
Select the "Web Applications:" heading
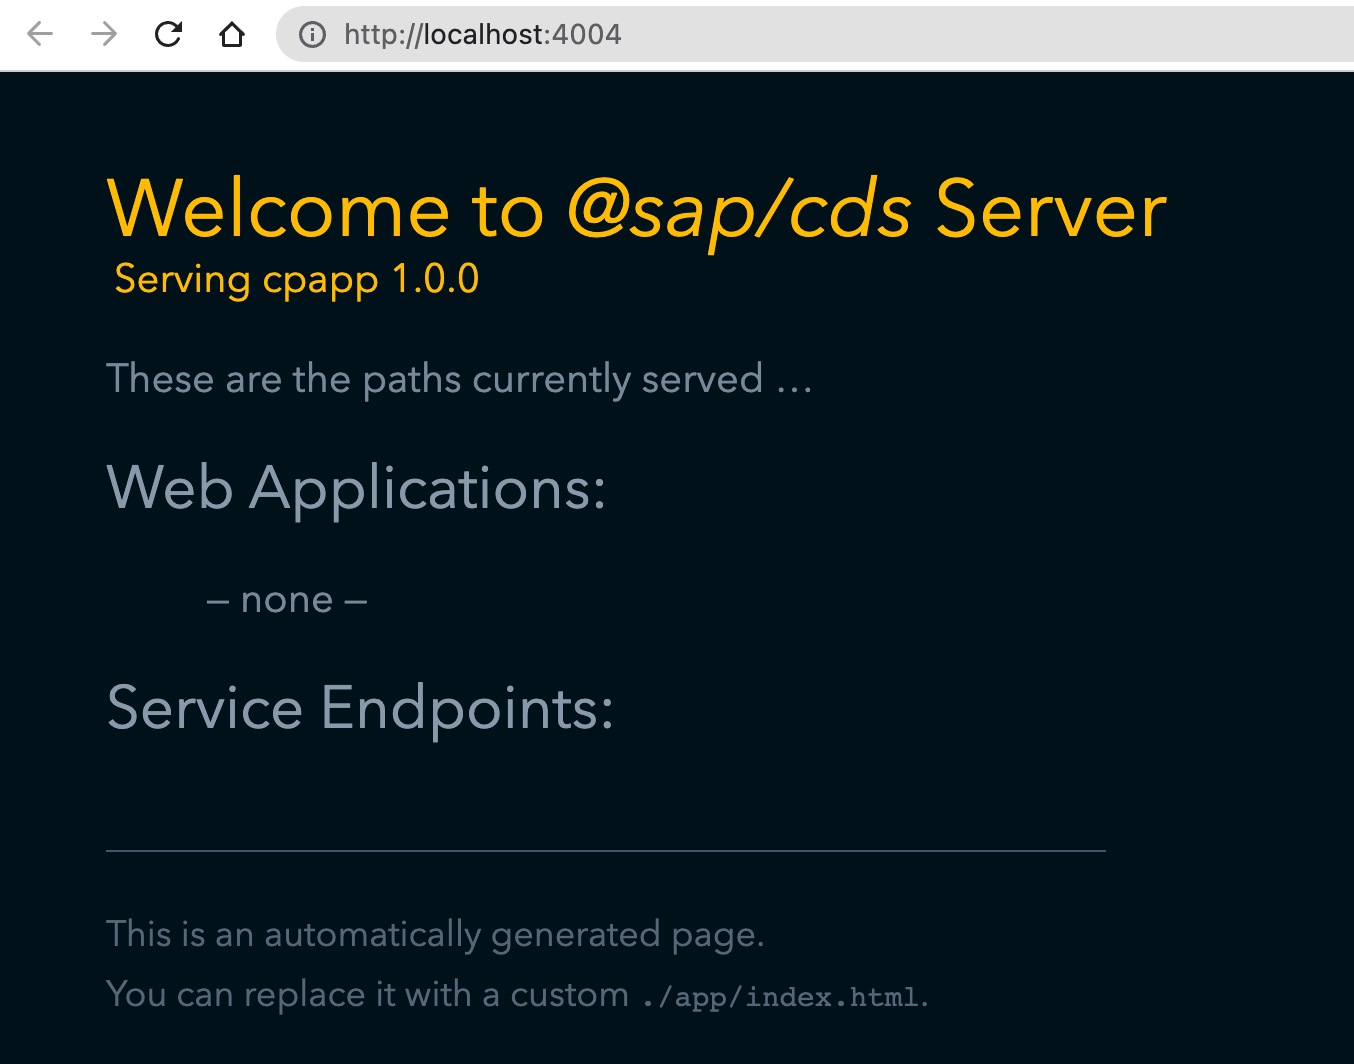[356, 490]
